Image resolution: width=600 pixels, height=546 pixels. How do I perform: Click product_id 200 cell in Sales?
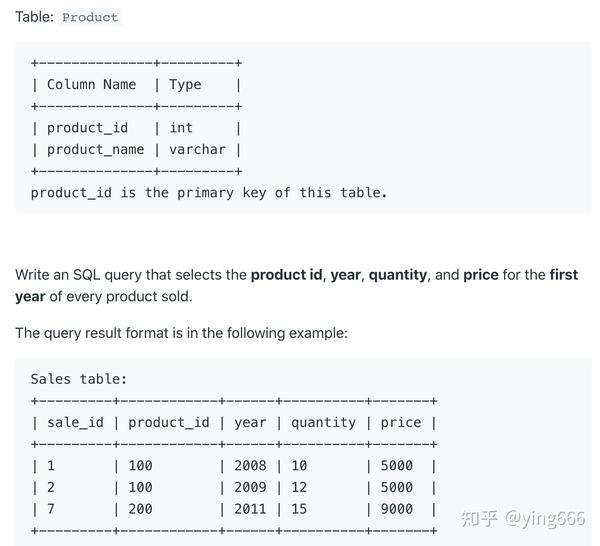[x=140, y=509]
